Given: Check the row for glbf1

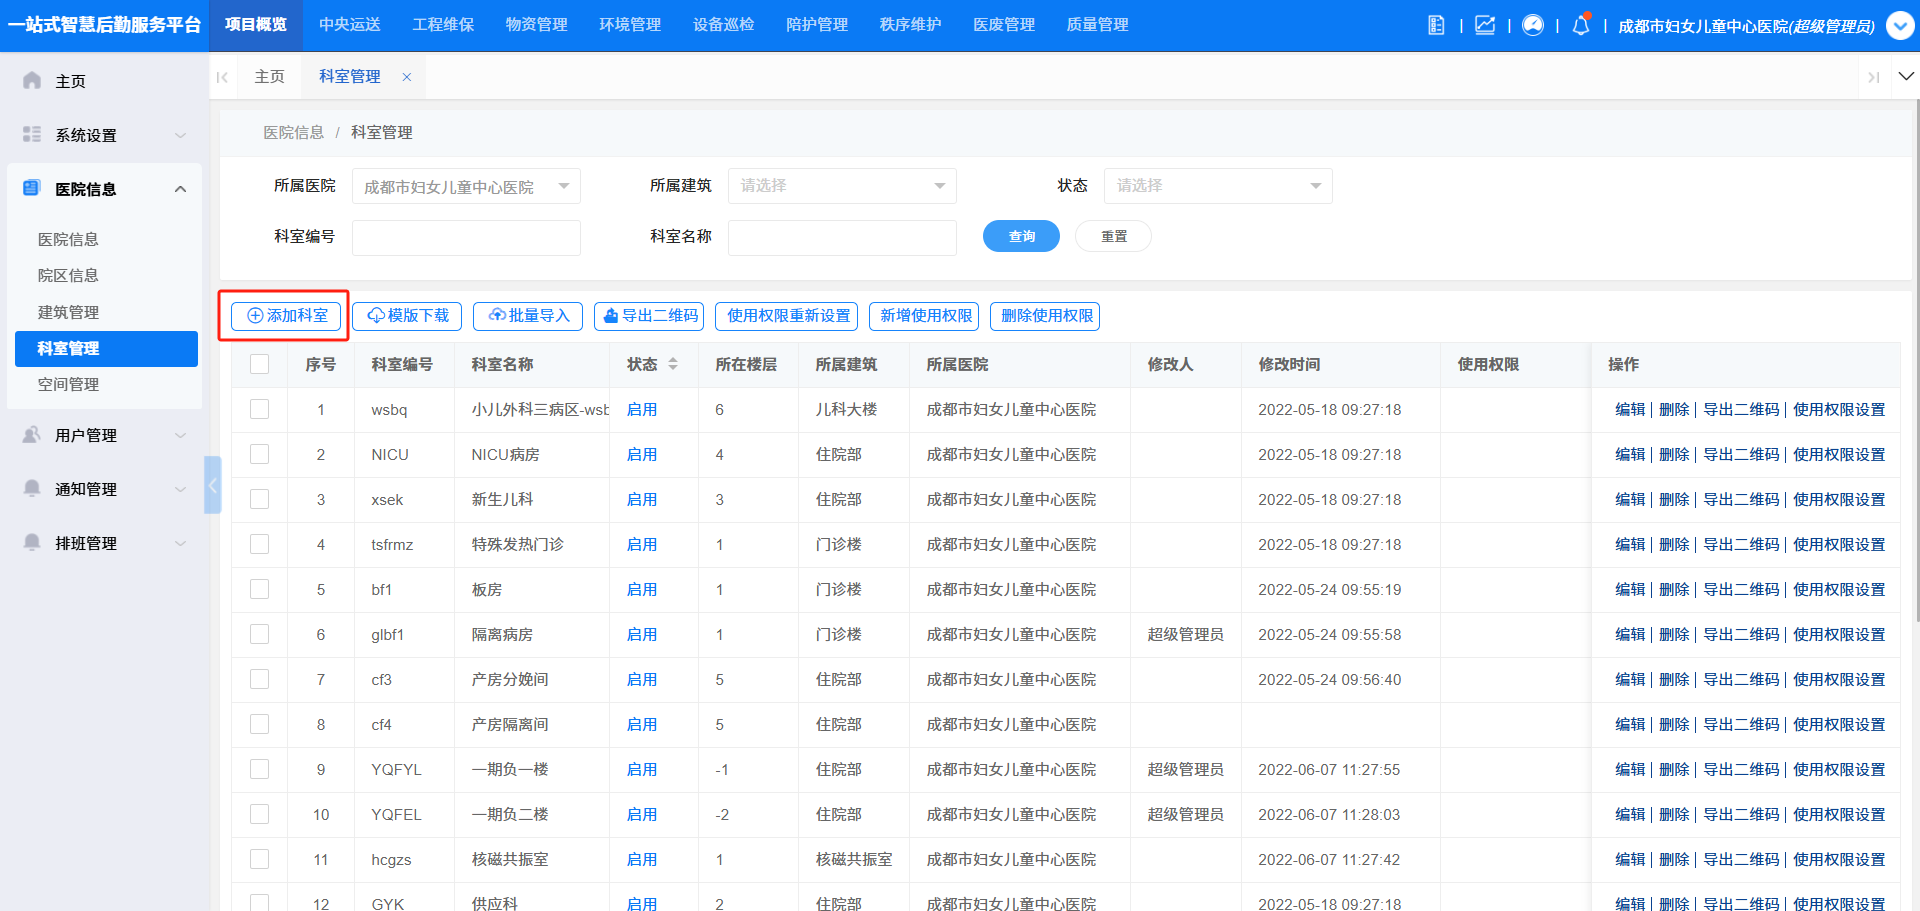Looking at the screenshot, I should coord(260,634).
